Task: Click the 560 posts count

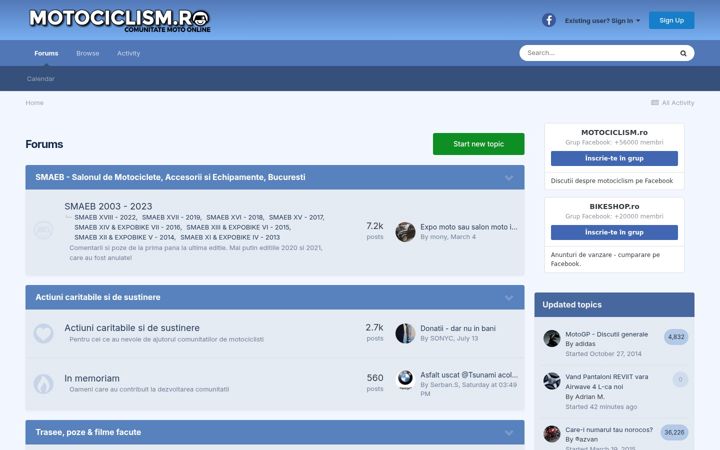Action: click(375, 377)
